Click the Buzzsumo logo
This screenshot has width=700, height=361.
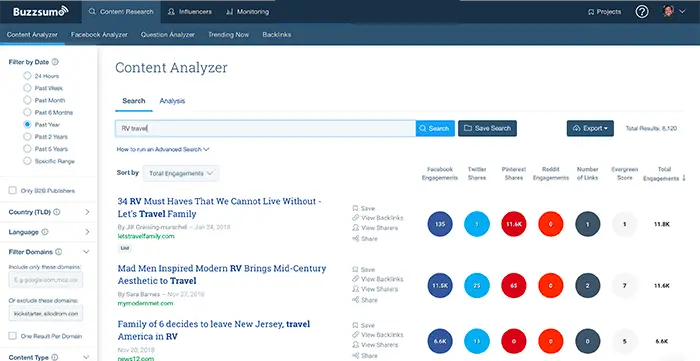(41, 12)
